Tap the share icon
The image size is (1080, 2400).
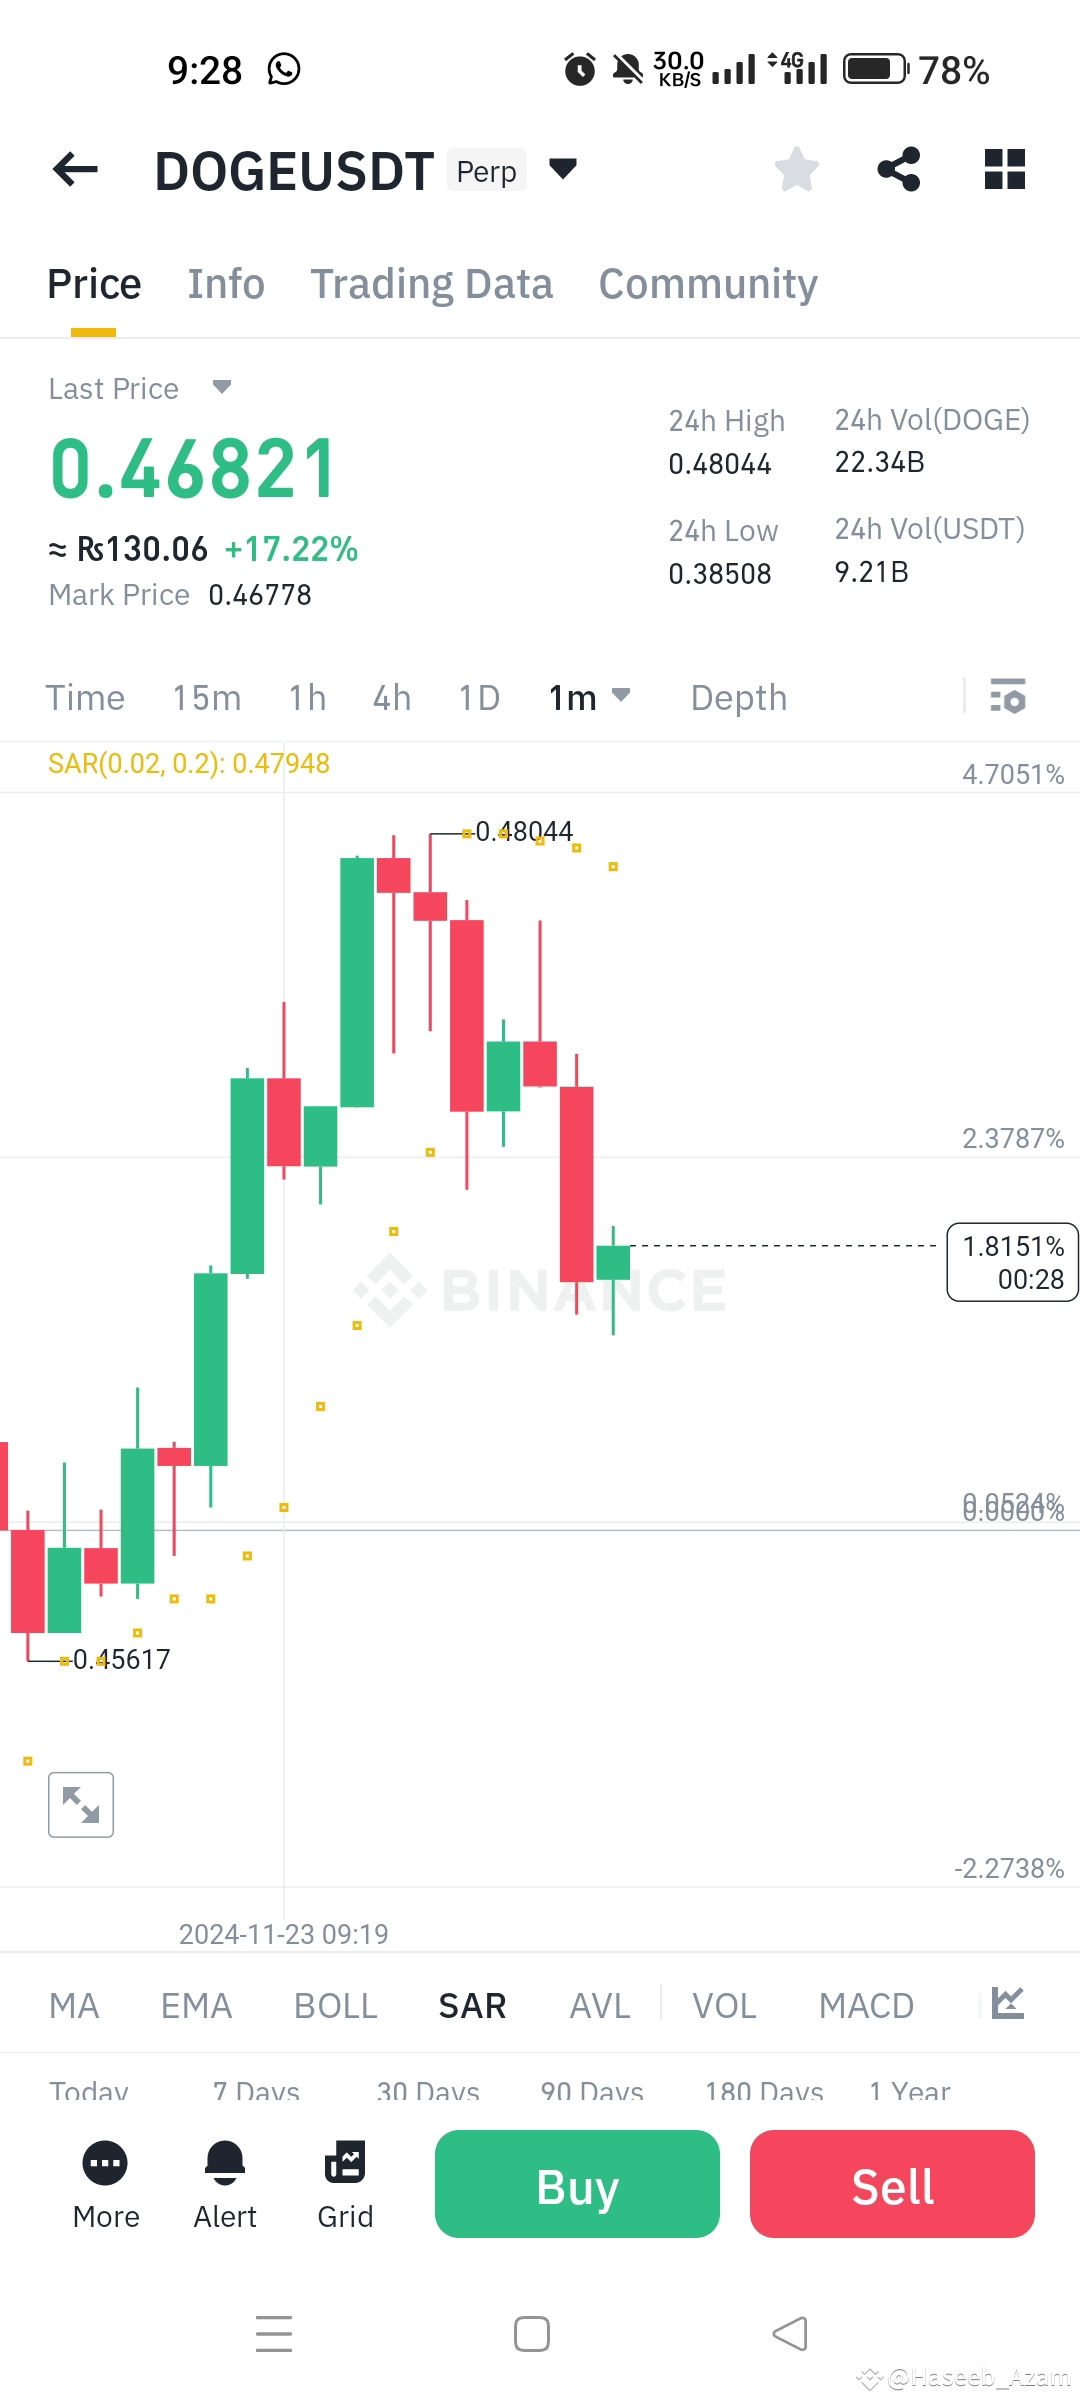click(x=898, y=169)
